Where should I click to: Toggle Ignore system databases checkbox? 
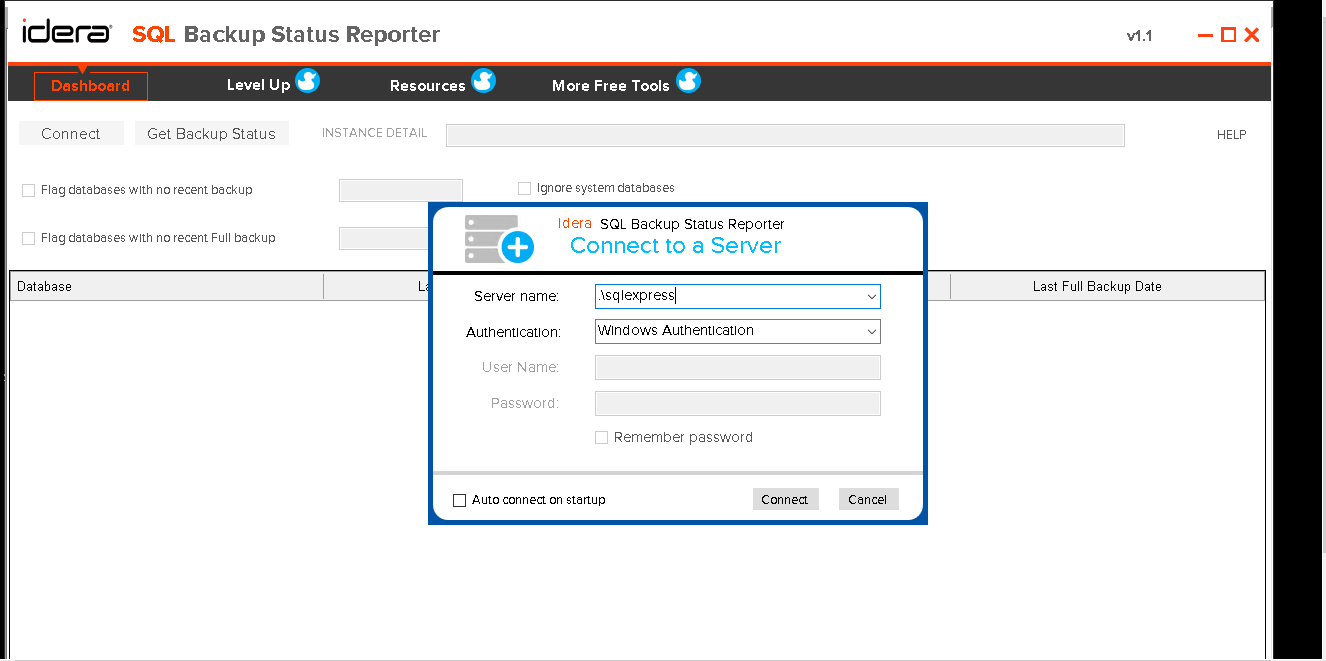(524, 188)
